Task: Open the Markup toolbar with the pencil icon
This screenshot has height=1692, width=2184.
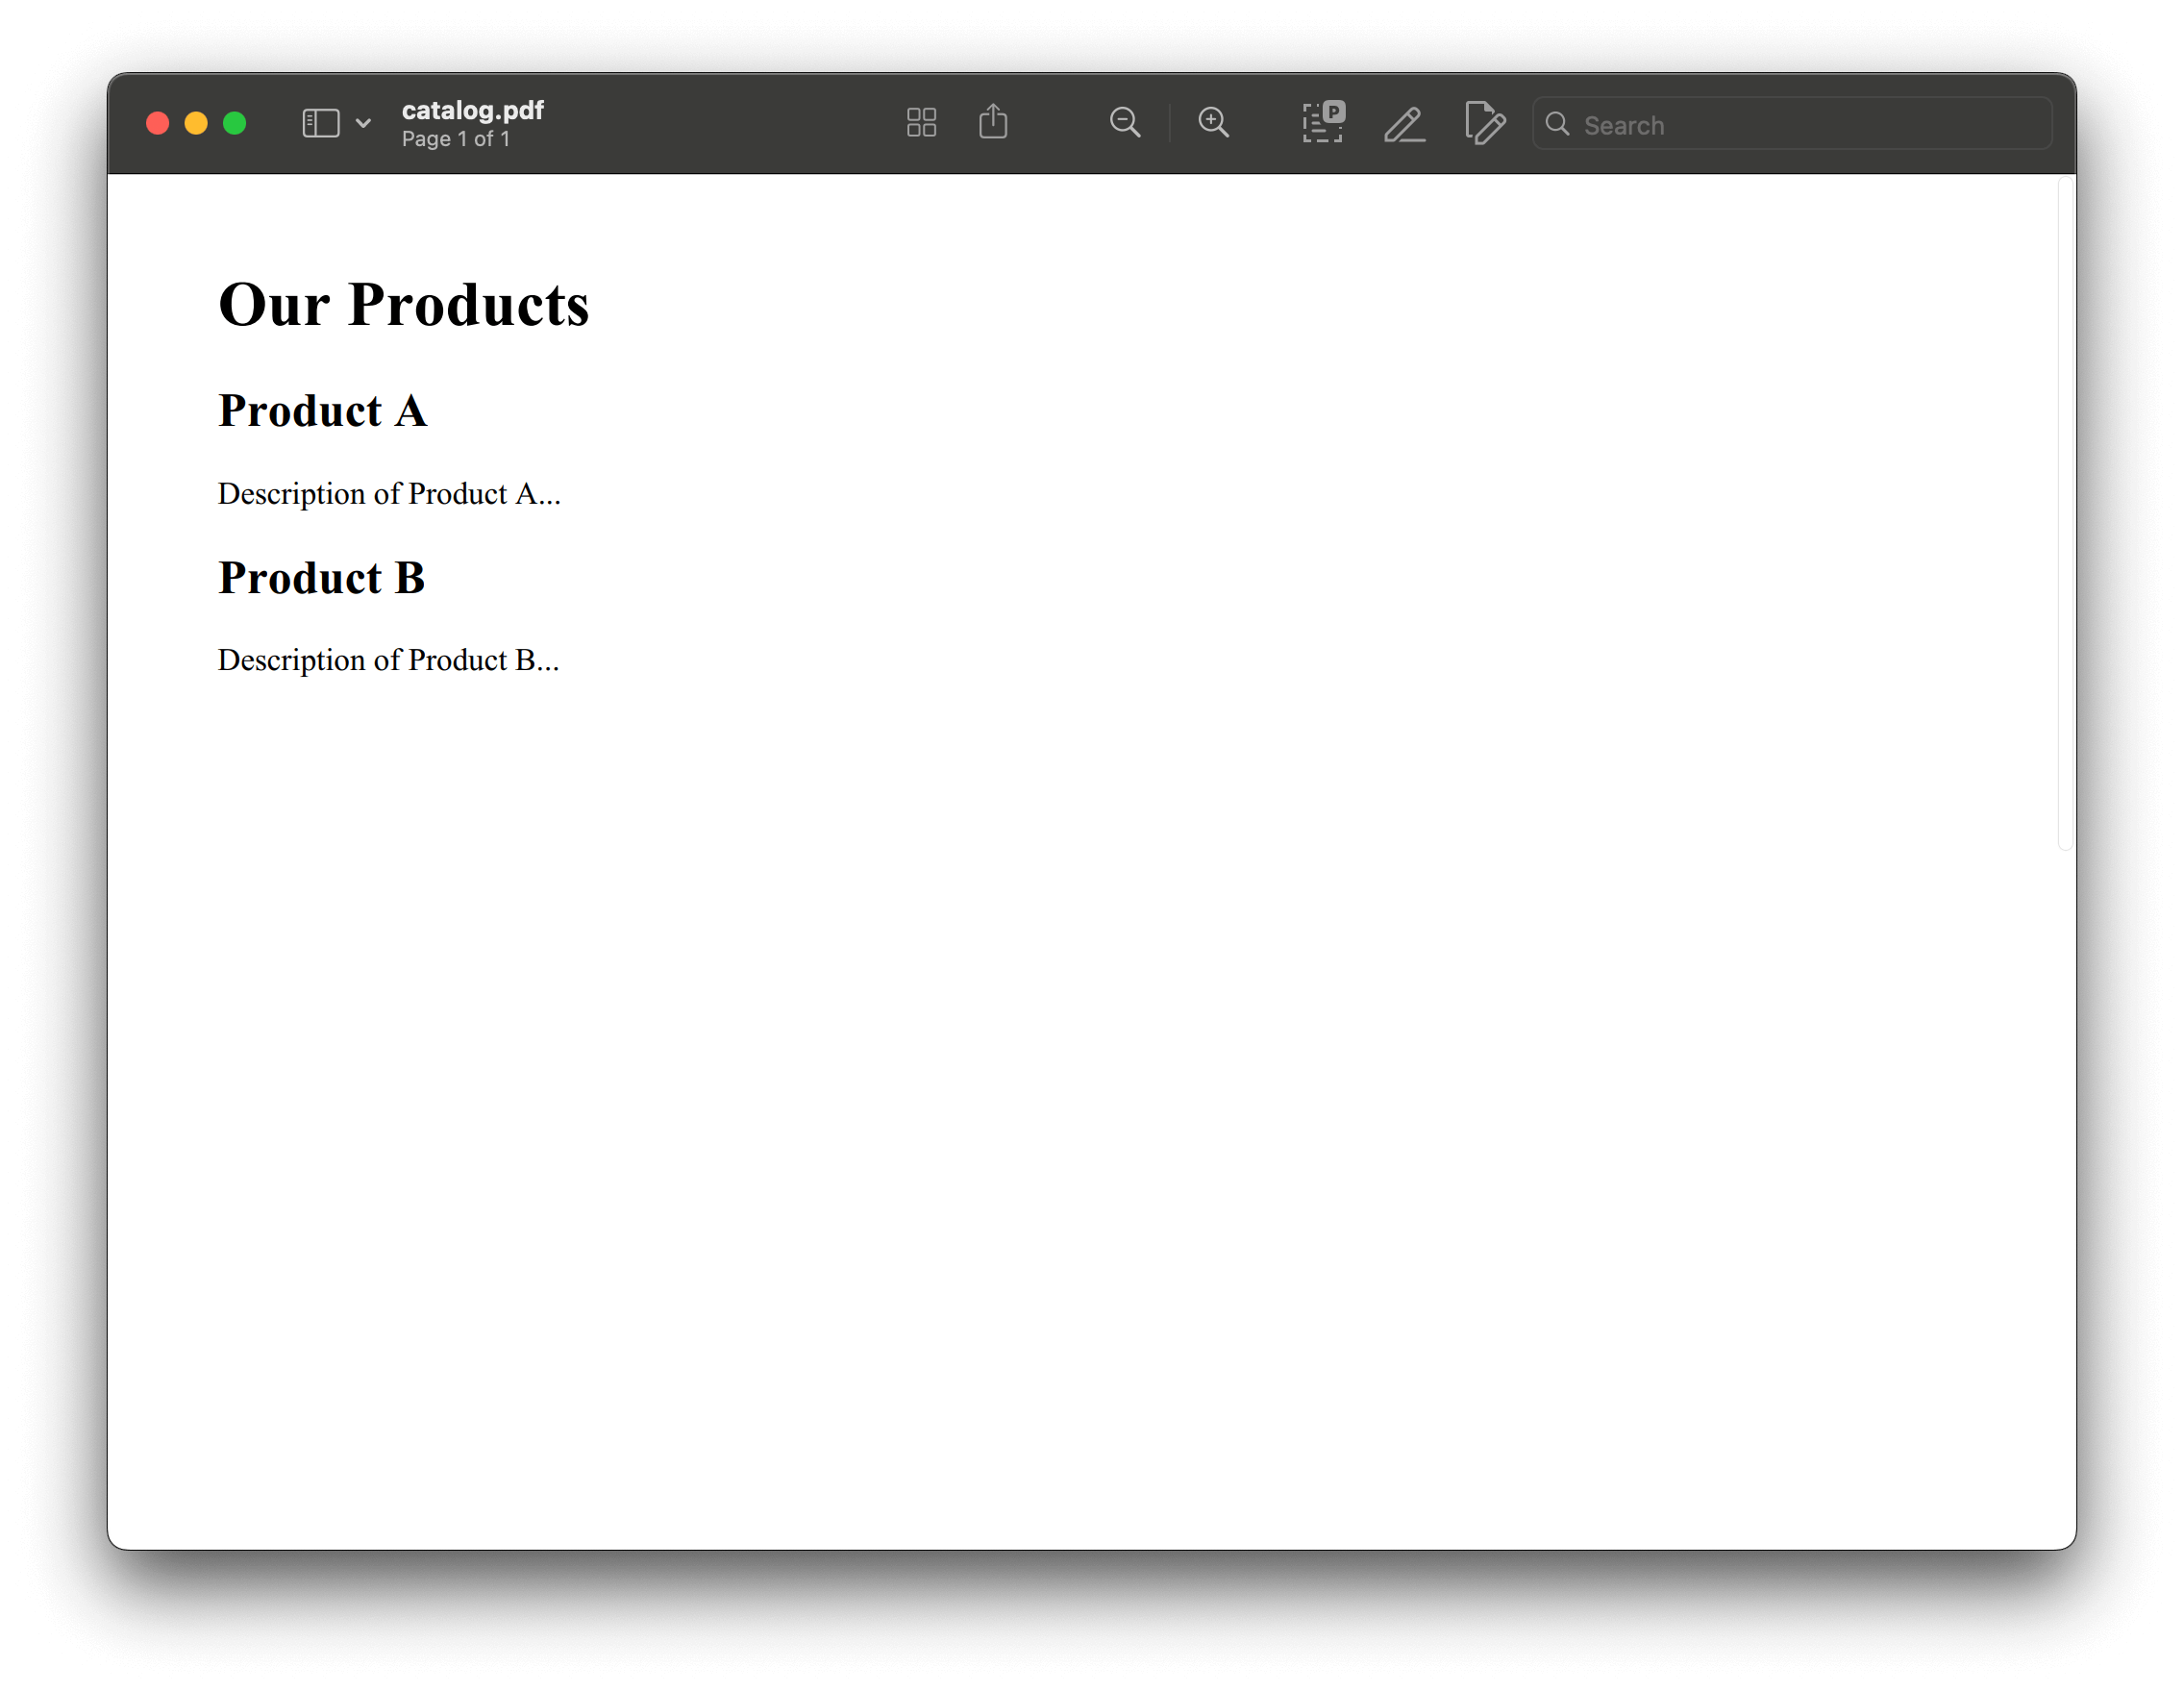Action: (1404, 124)
